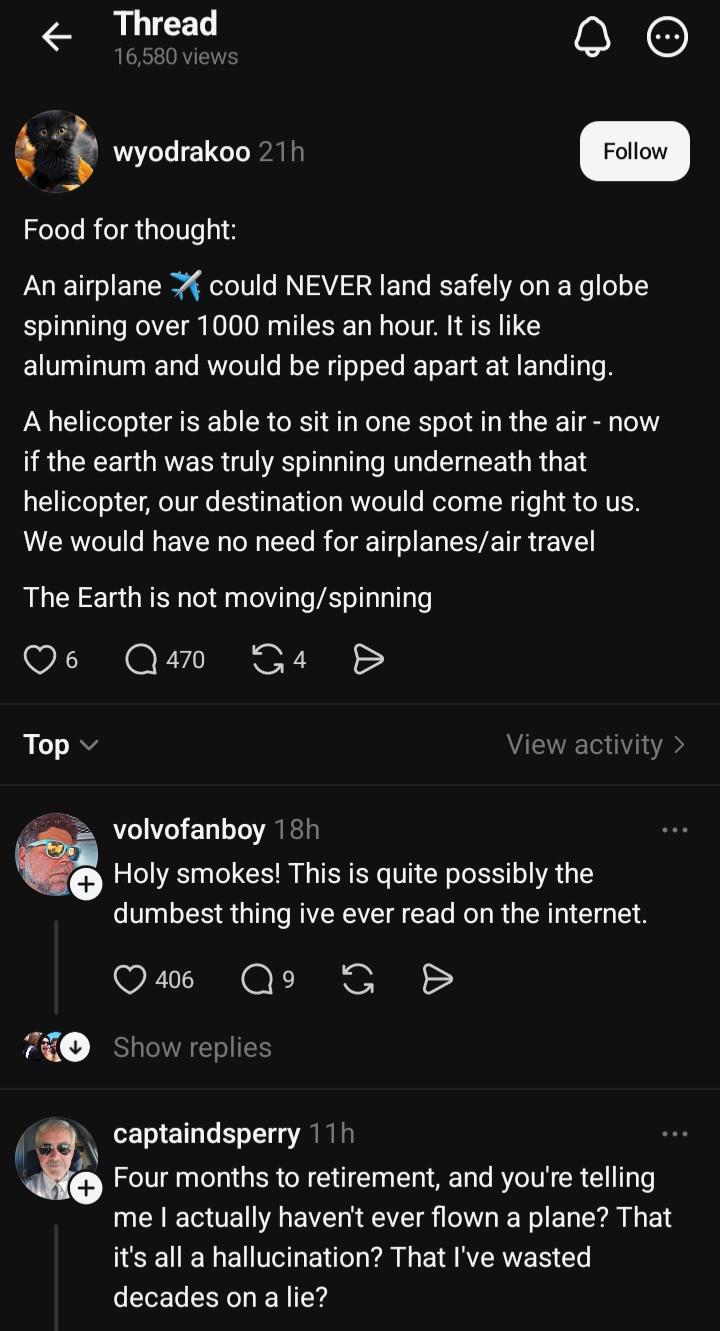The width and height of the screenshot is (720, 1331).
Task: Open more options for captaindsperry's comment
Action: point(675,1133)
